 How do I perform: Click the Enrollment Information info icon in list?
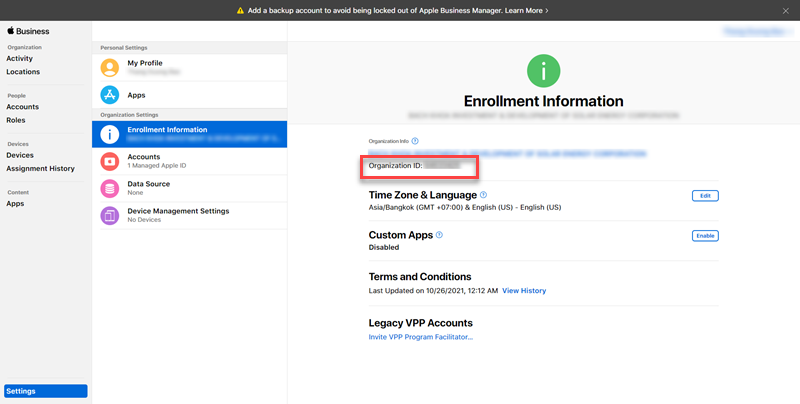110,134
